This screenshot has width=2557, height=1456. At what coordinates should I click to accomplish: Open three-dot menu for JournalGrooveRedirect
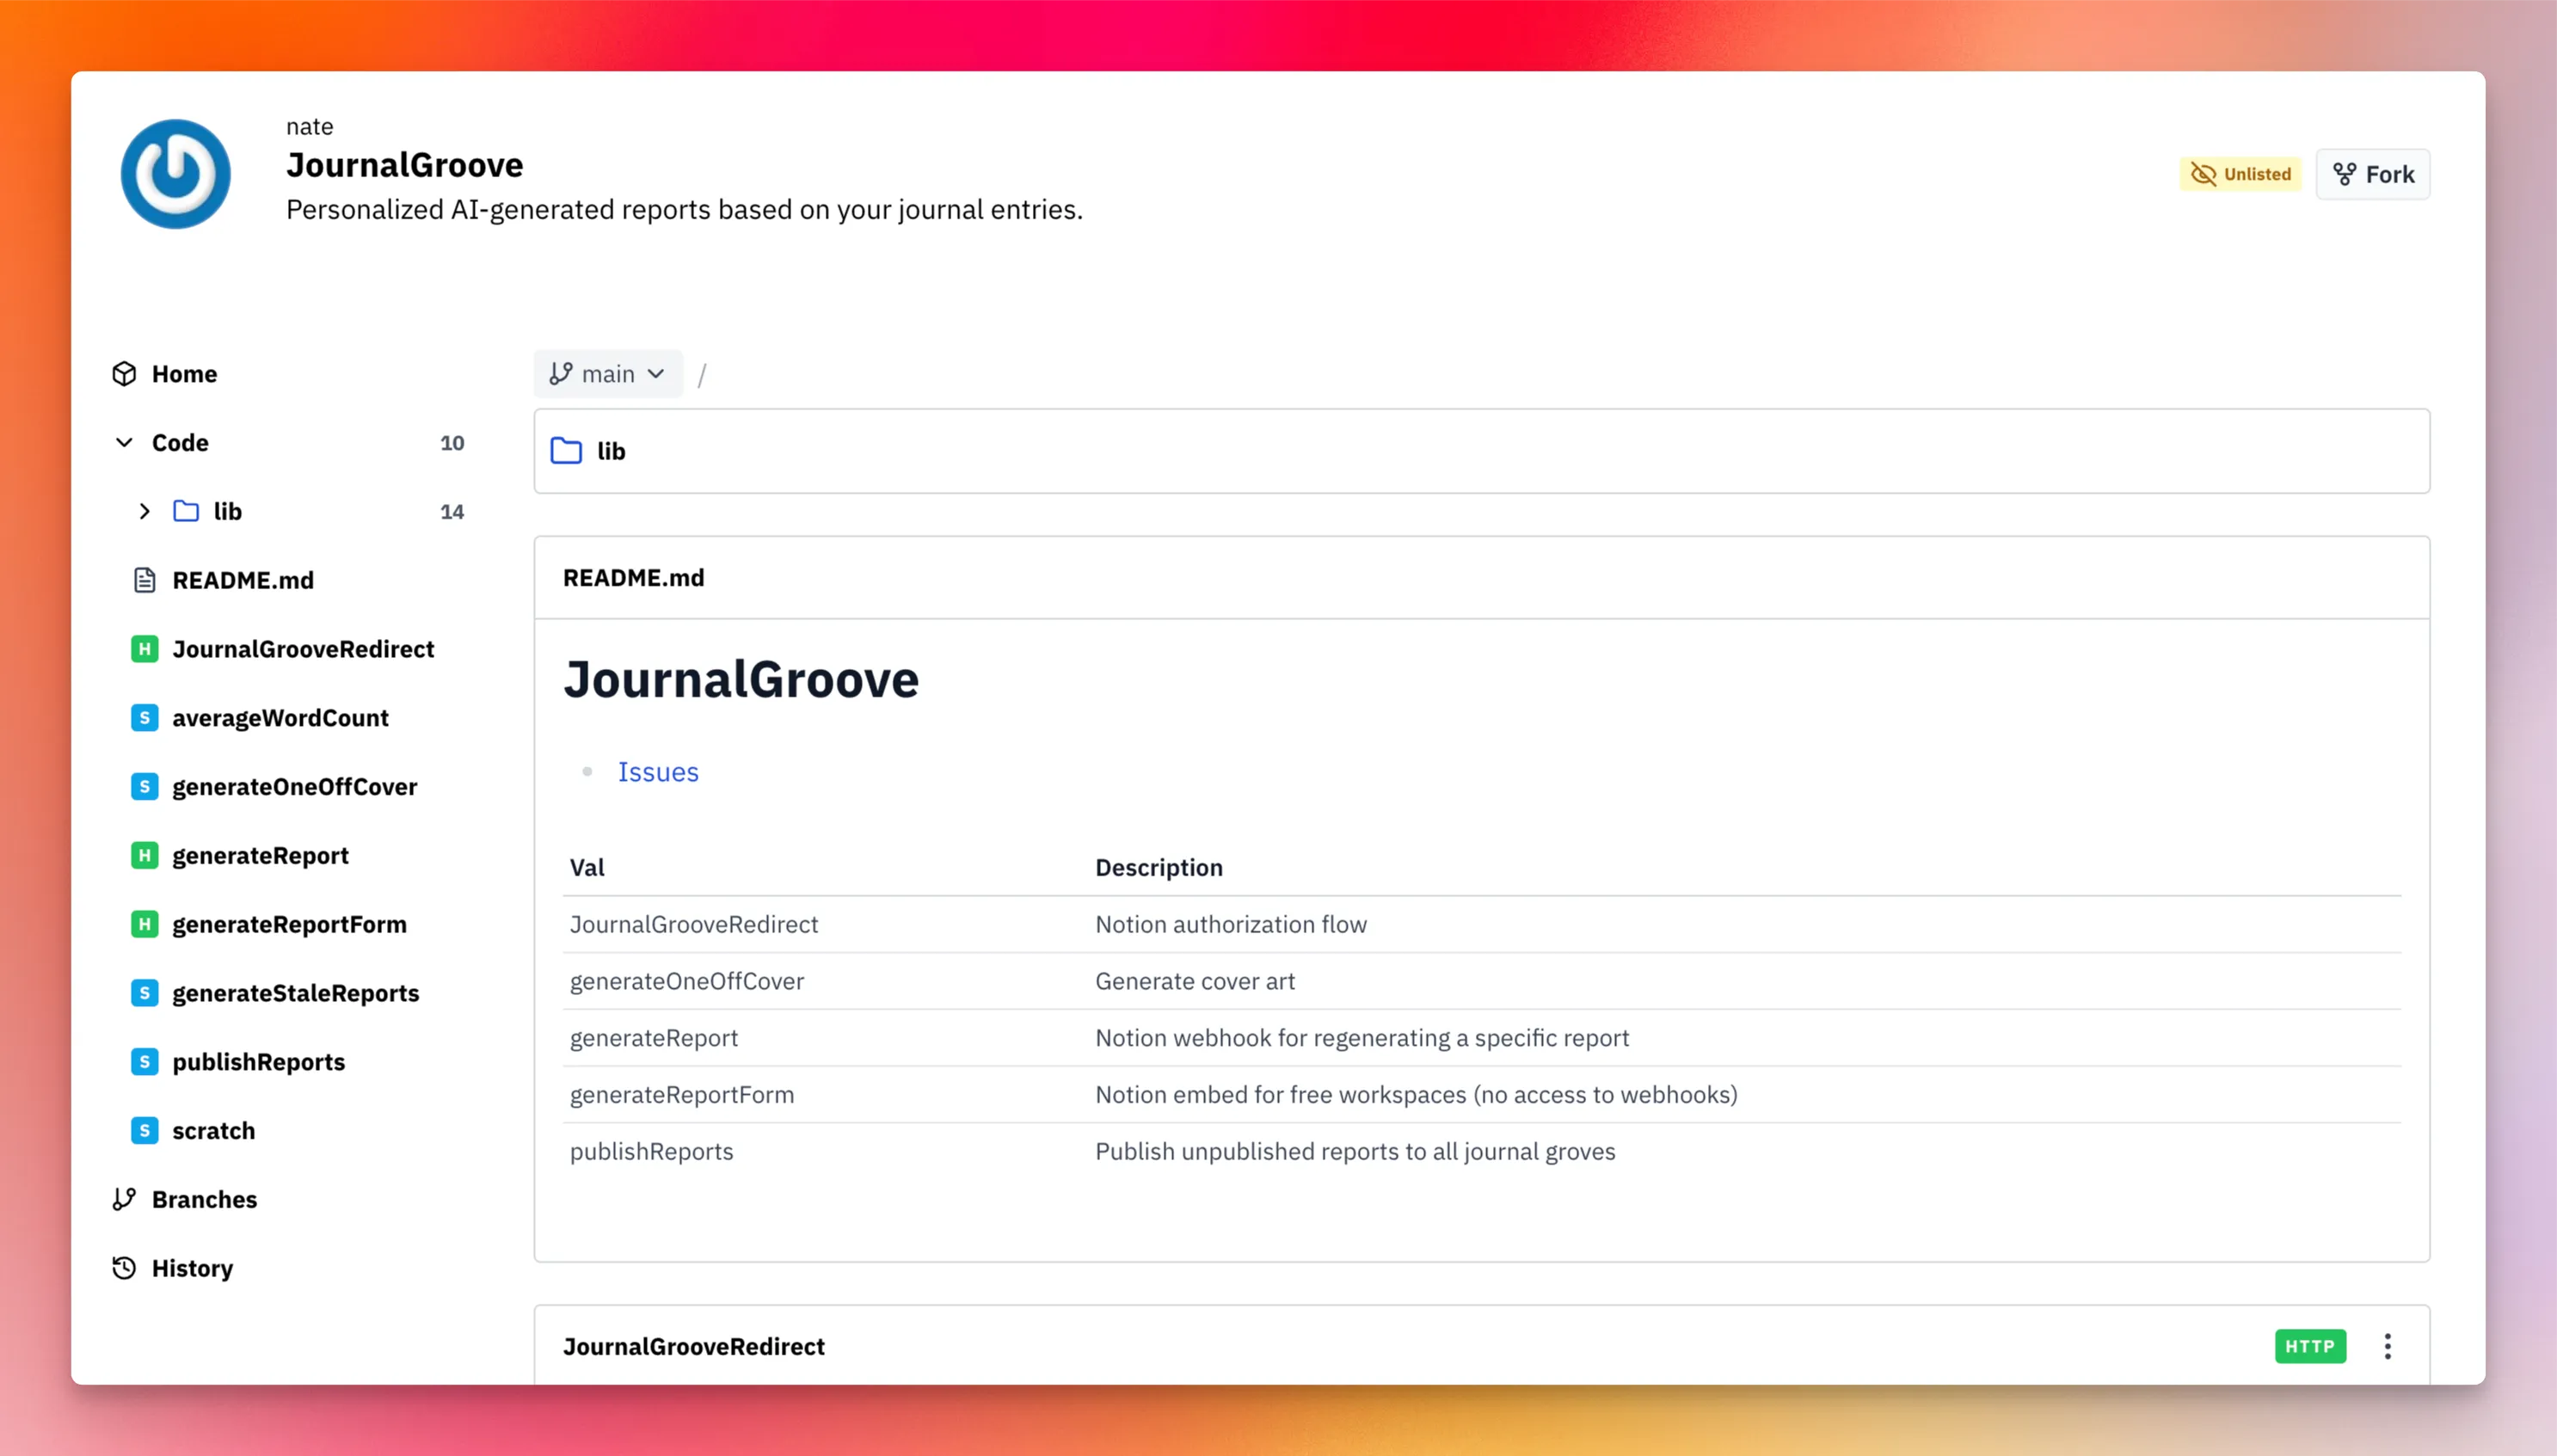2387,1346
